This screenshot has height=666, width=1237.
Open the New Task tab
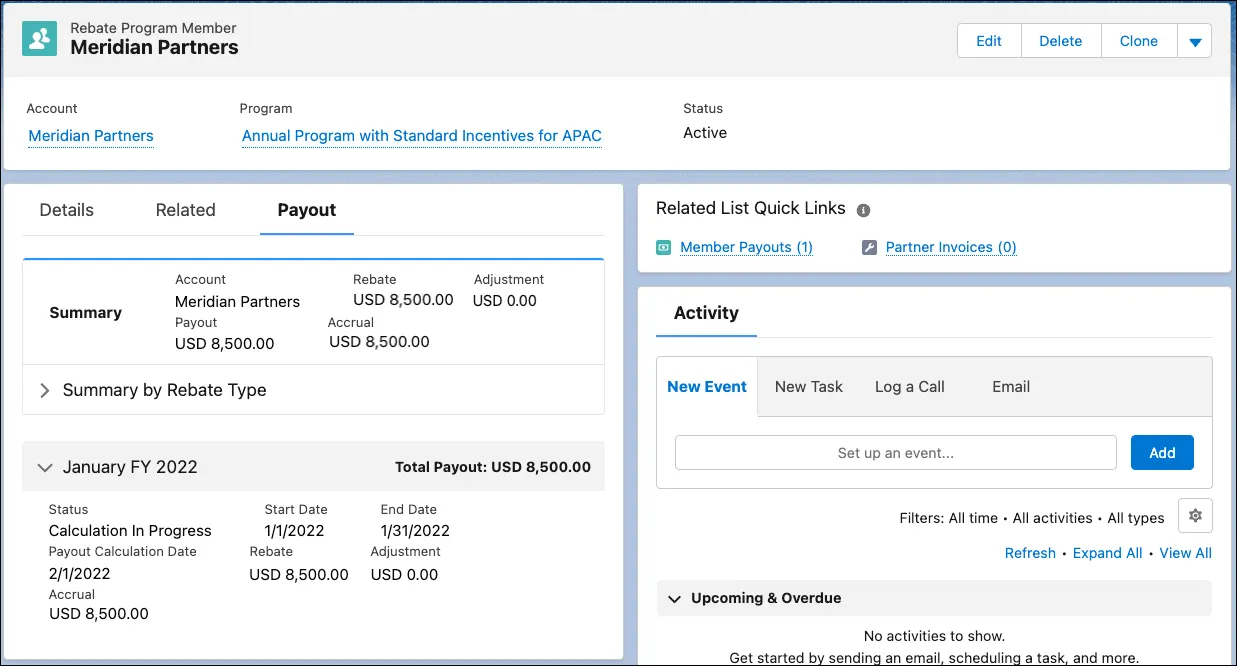[x=809, y=387]
